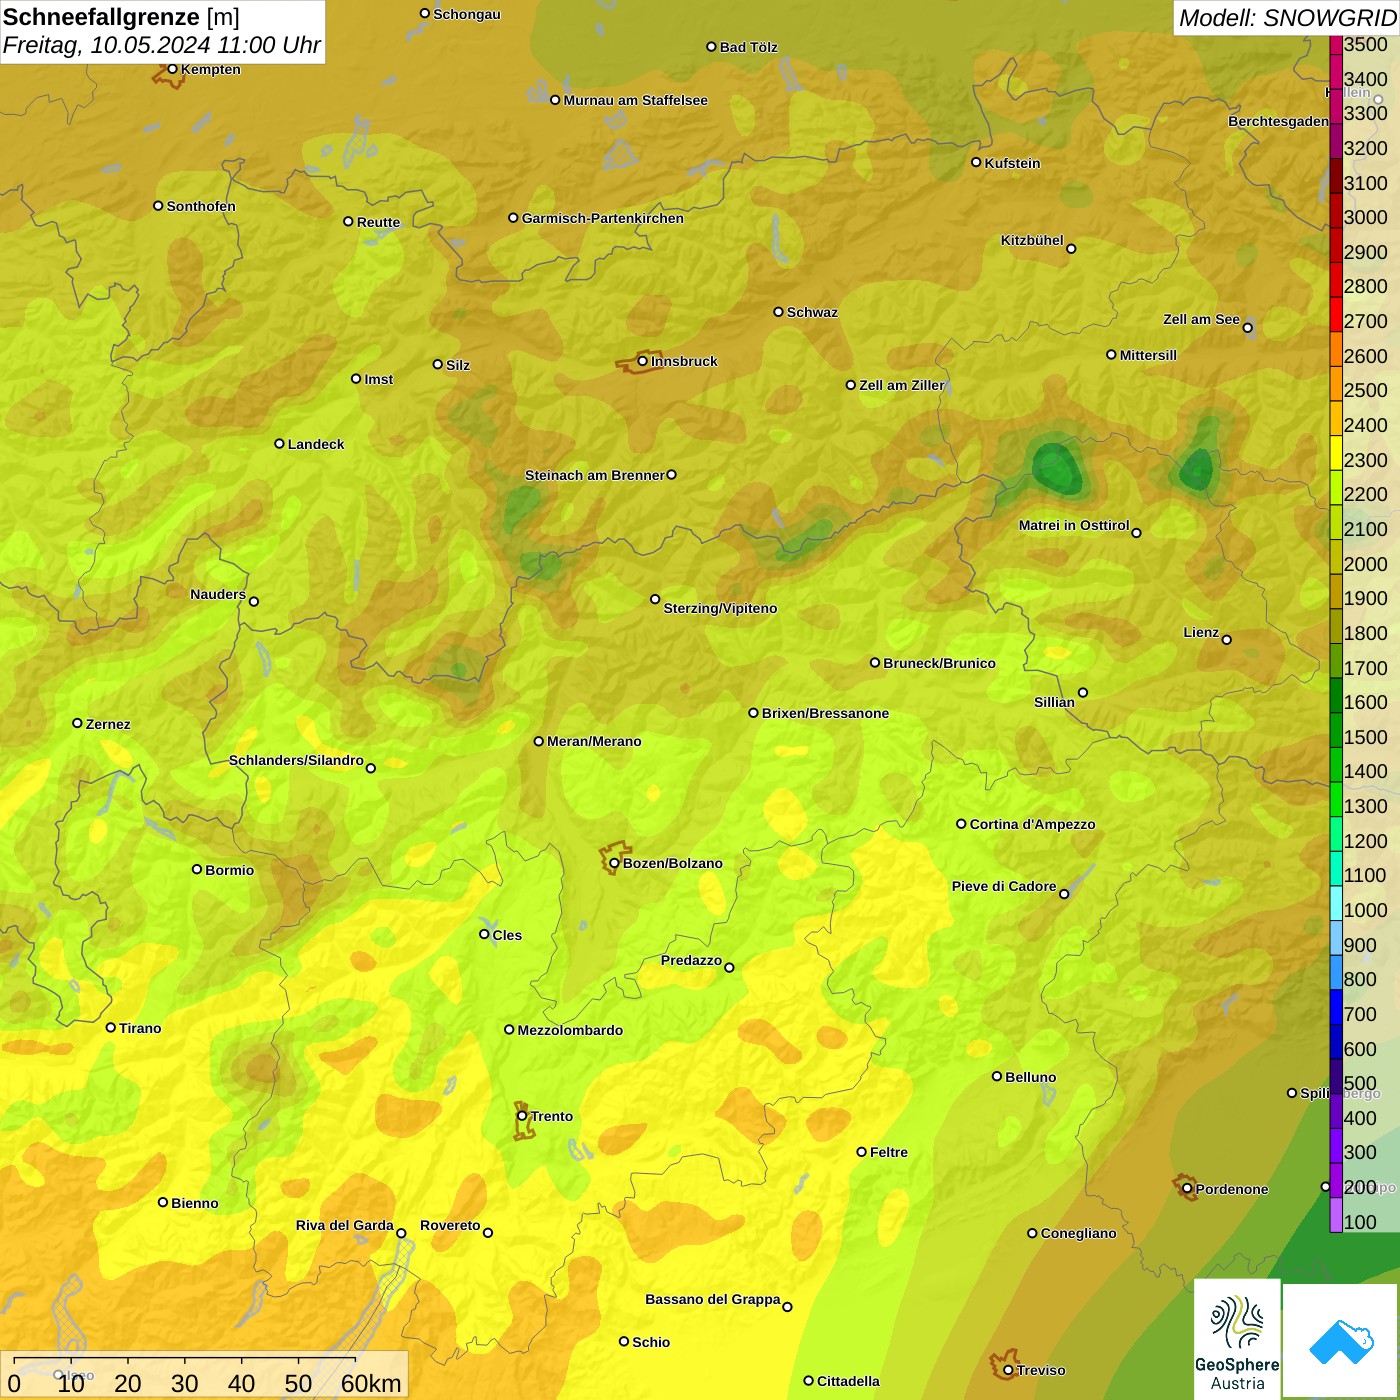1400x1400 pixels.
Task: Click the Treviso city marker
Action: (1008, 1370)
